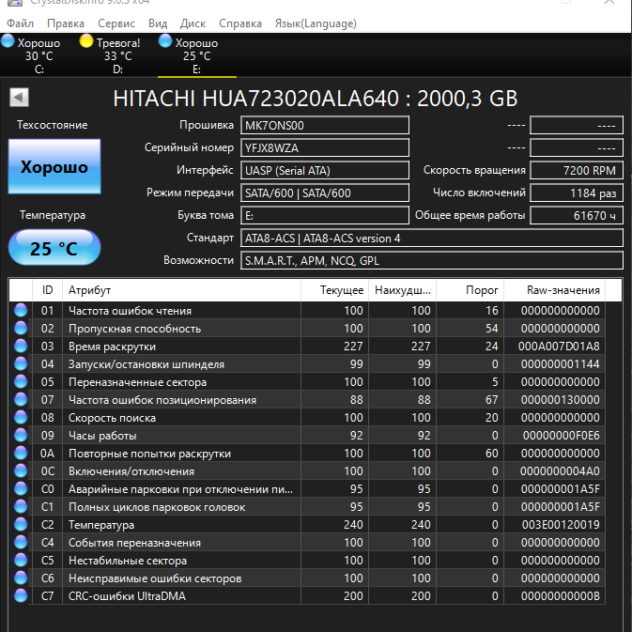The image size is (632, 632).
Task: Click the interface field UASP (Serial ATA)
Action: [x=325, y=170]
